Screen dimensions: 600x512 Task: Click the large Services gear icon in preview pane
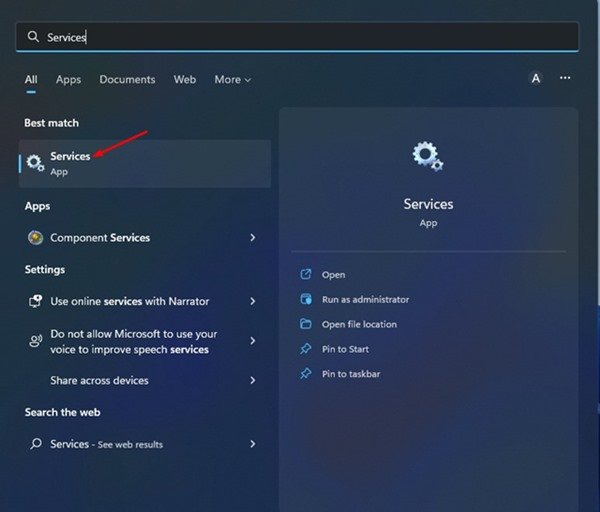pyautogui.click(x=428, y=157)
